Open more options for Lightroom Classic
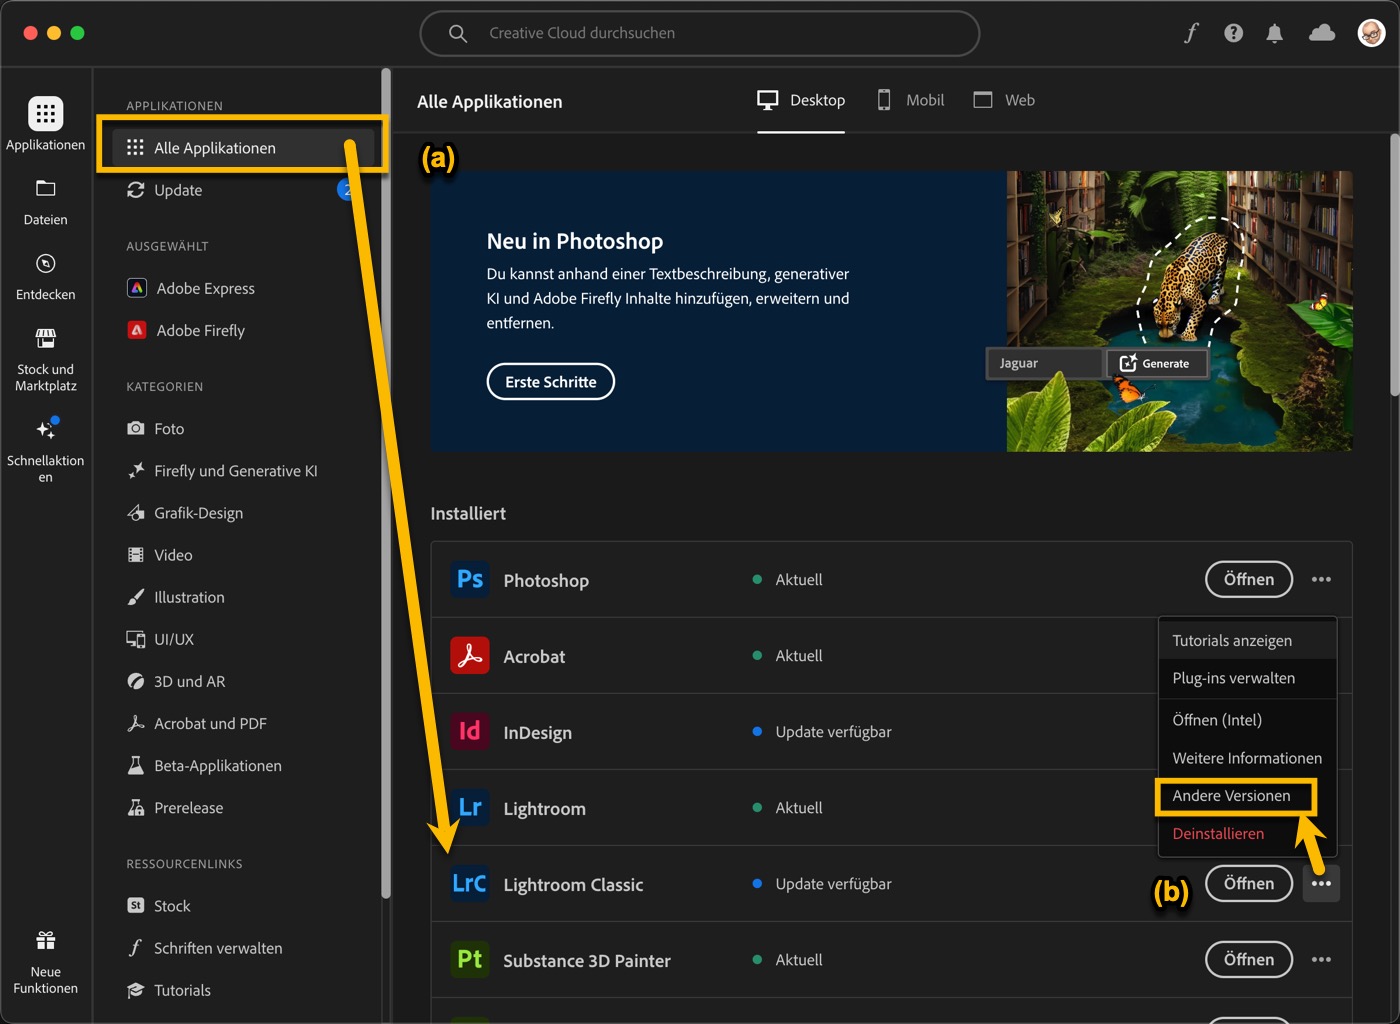 (1321, 884)
